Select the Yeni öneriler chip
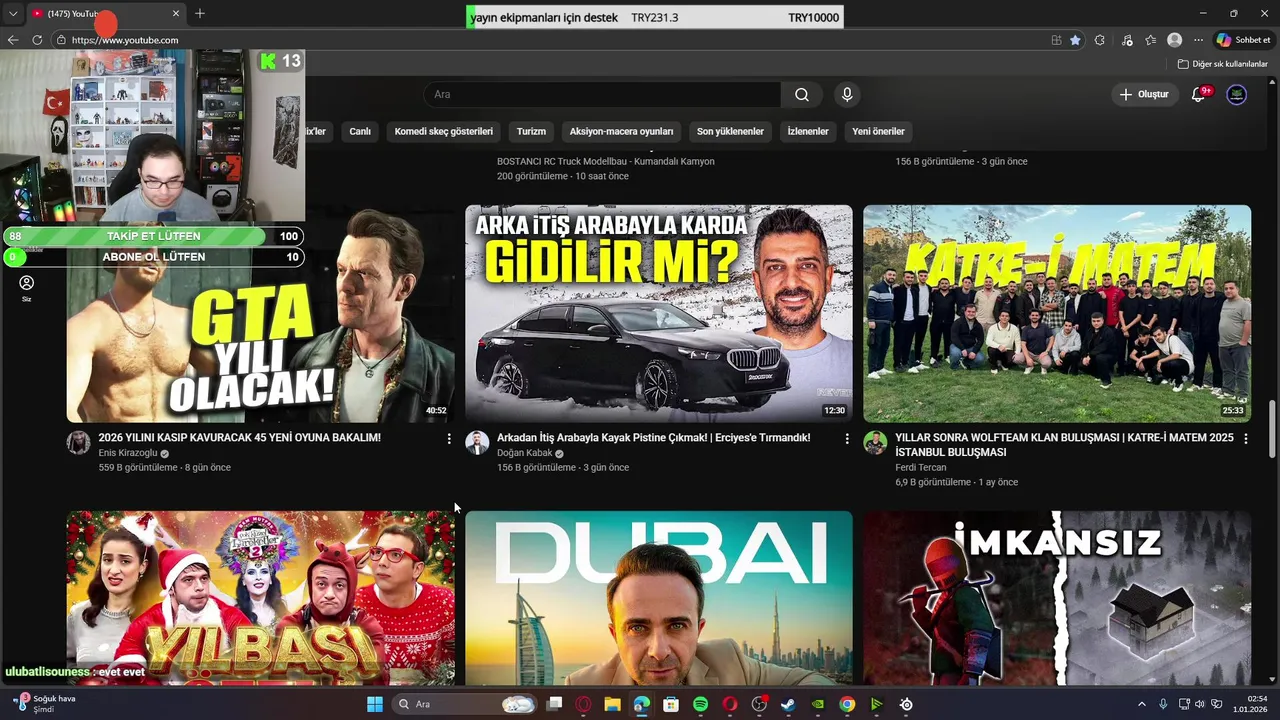1280x720 pixels. pos(878,131)
